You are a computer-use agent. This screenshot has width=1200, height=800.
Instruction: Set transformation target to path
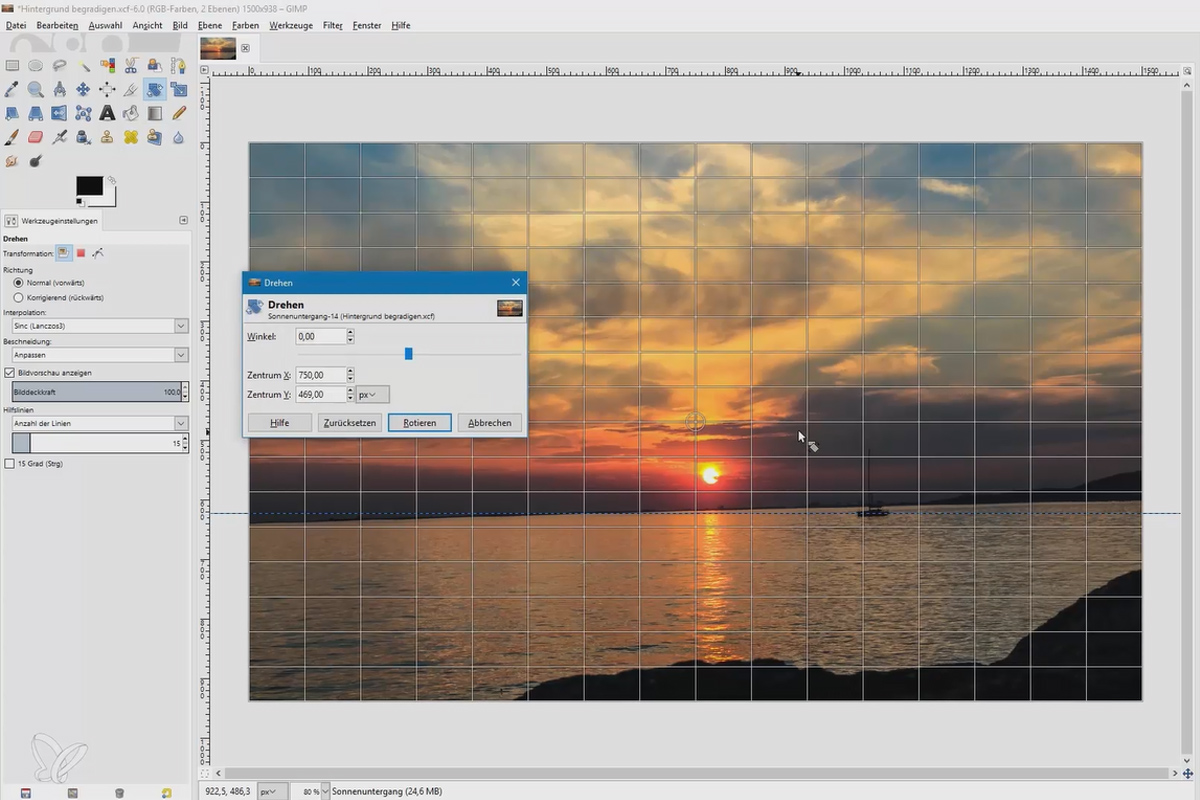pyautogui.click(x=98, y=253)
